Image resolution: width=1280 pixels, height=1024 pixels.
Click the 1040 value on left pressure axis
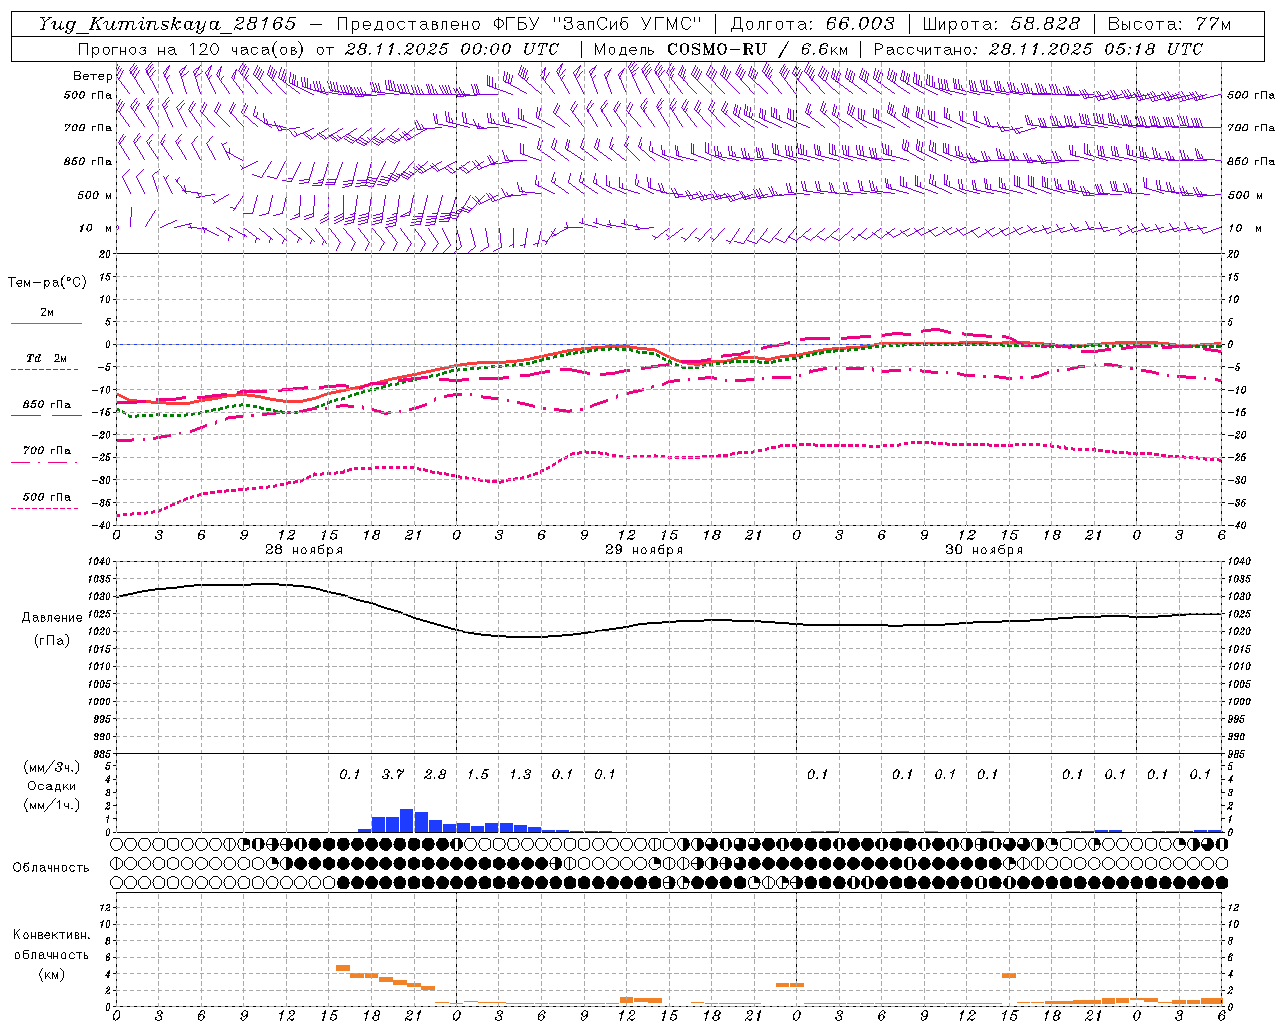101,561
